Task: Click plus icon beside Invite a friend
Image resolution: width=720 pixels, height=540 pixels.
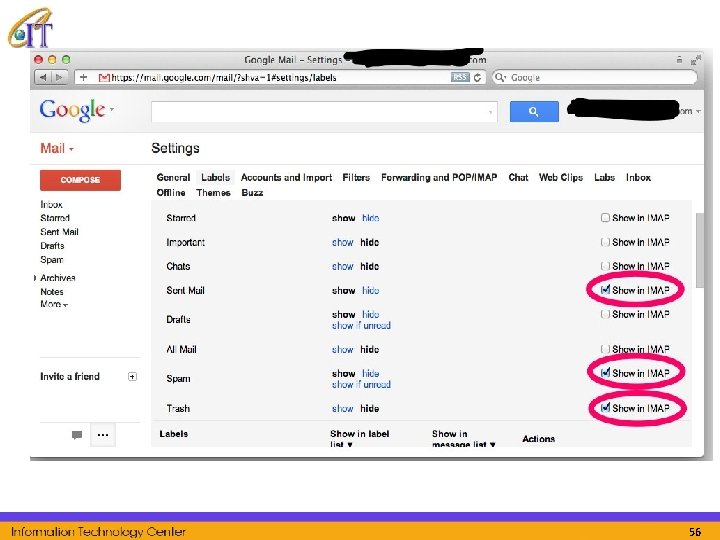Action: pyautogui.click(x=132, y=377)
